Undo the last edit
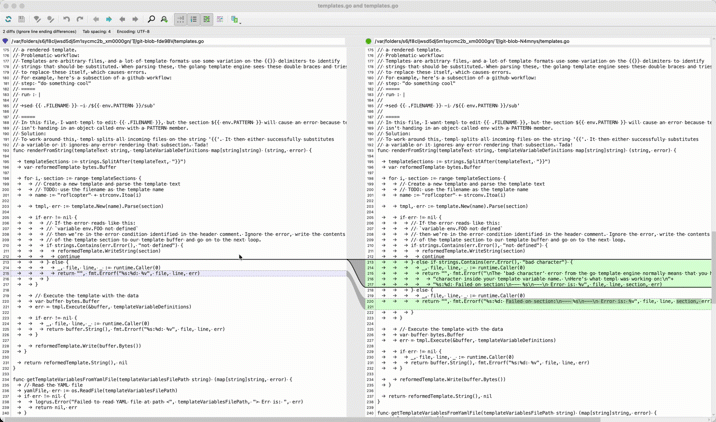The height and width of the screenshot is (422, 716). [67, 19]
